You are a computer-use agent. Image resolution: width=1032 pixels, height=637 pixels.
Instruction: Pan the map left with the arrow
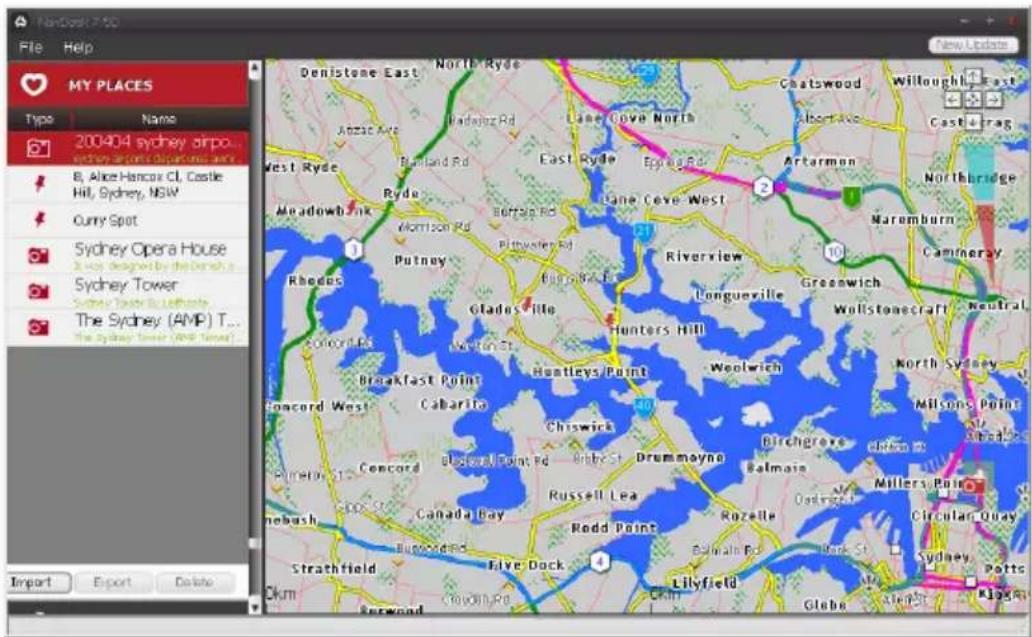[953, 99]
